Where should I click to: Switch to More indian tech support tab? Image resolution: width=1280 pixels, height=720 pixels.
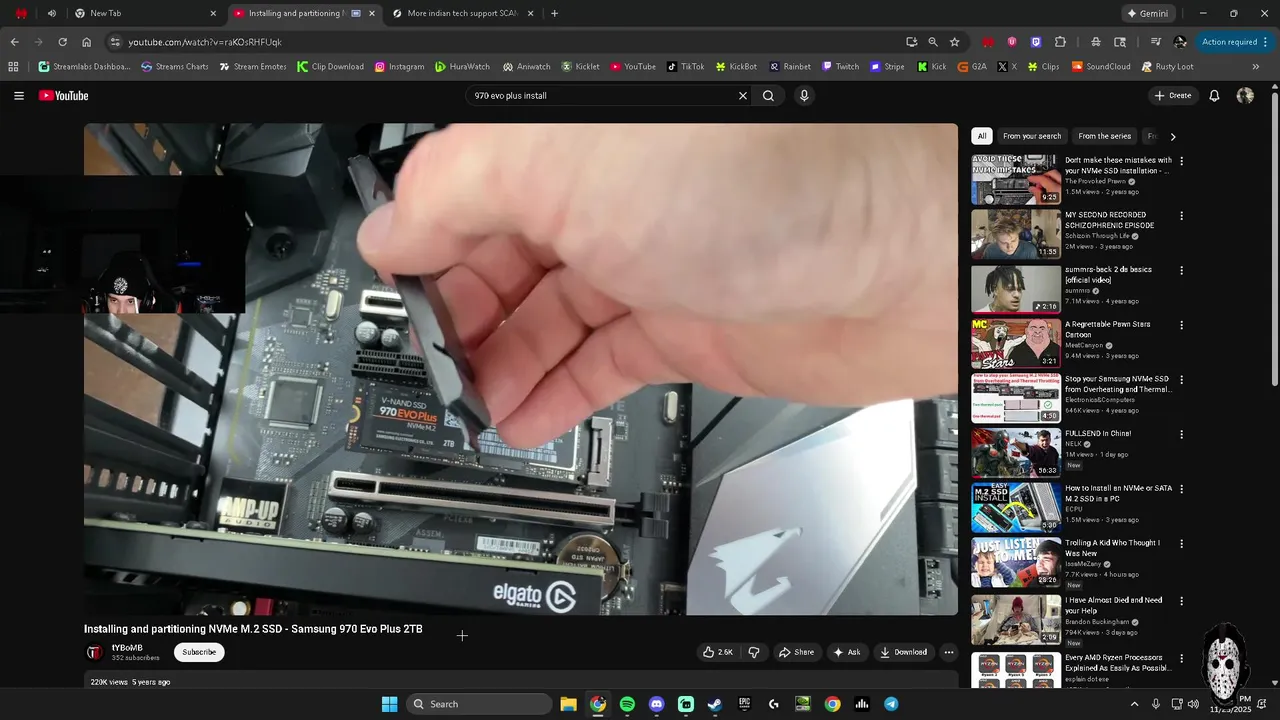(x=462, y=14)
